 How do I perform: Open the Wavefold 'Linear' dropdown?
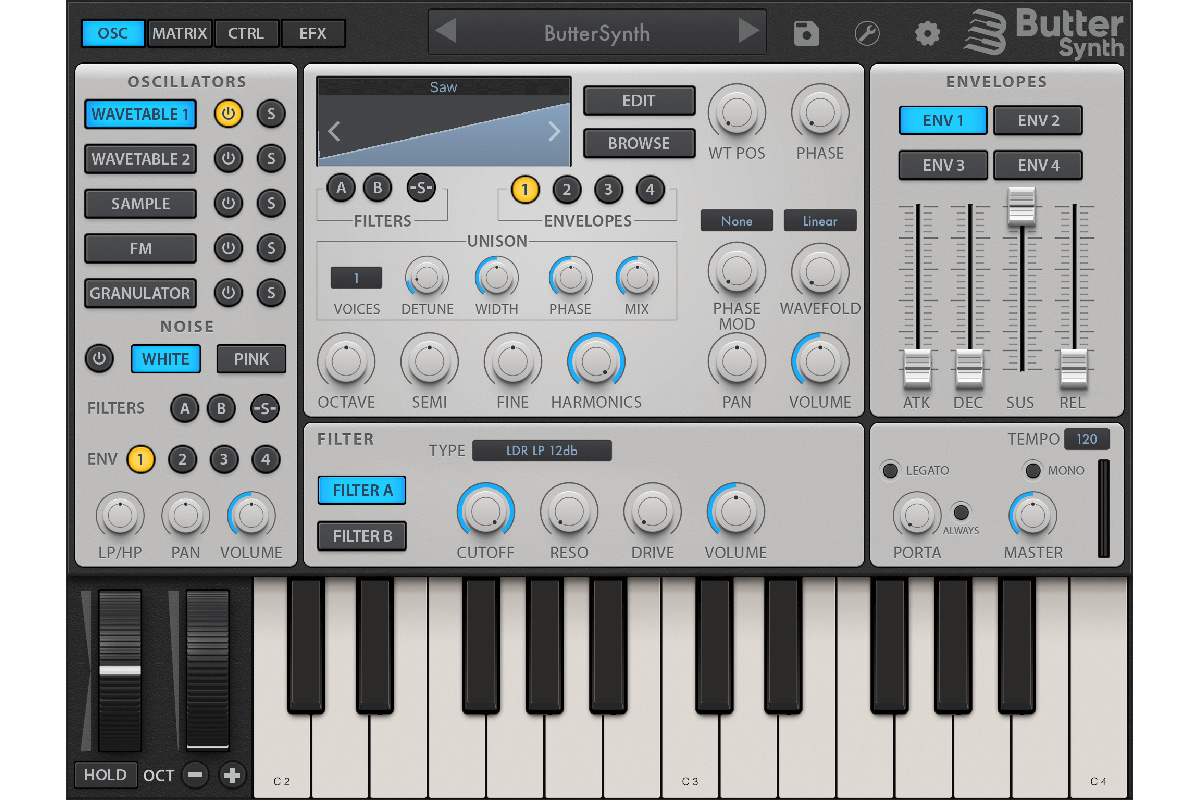(x=820, y=221)
